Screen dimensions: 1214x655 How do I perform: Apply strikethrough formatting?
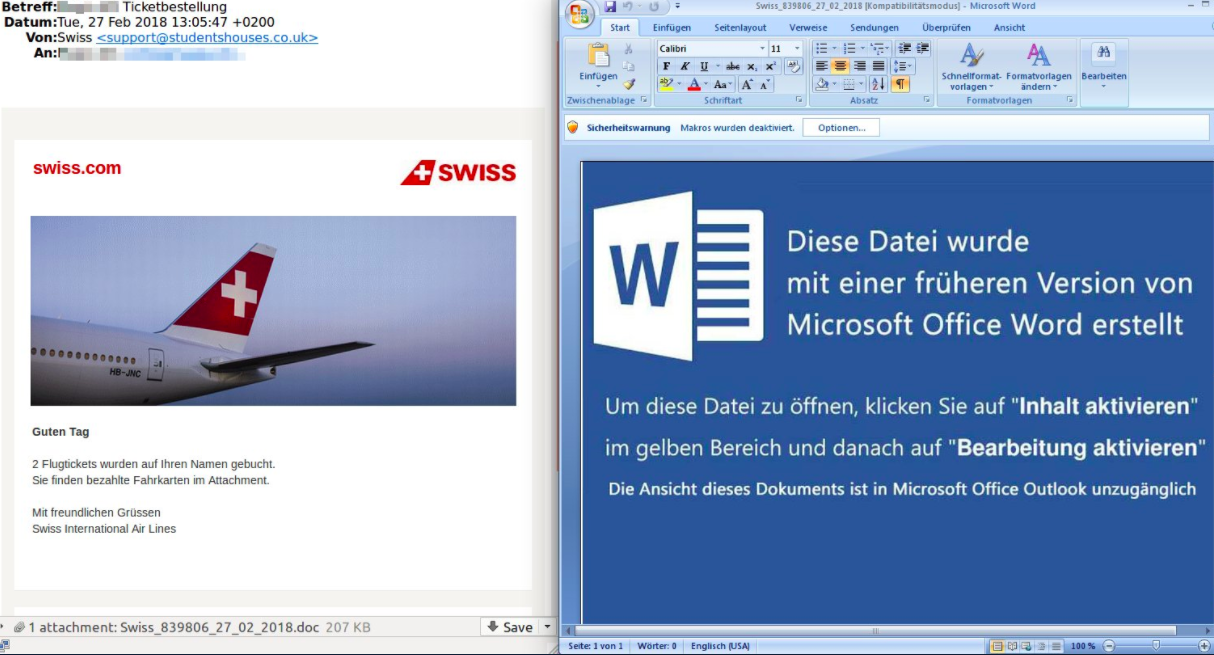click(x=732, y=66)
